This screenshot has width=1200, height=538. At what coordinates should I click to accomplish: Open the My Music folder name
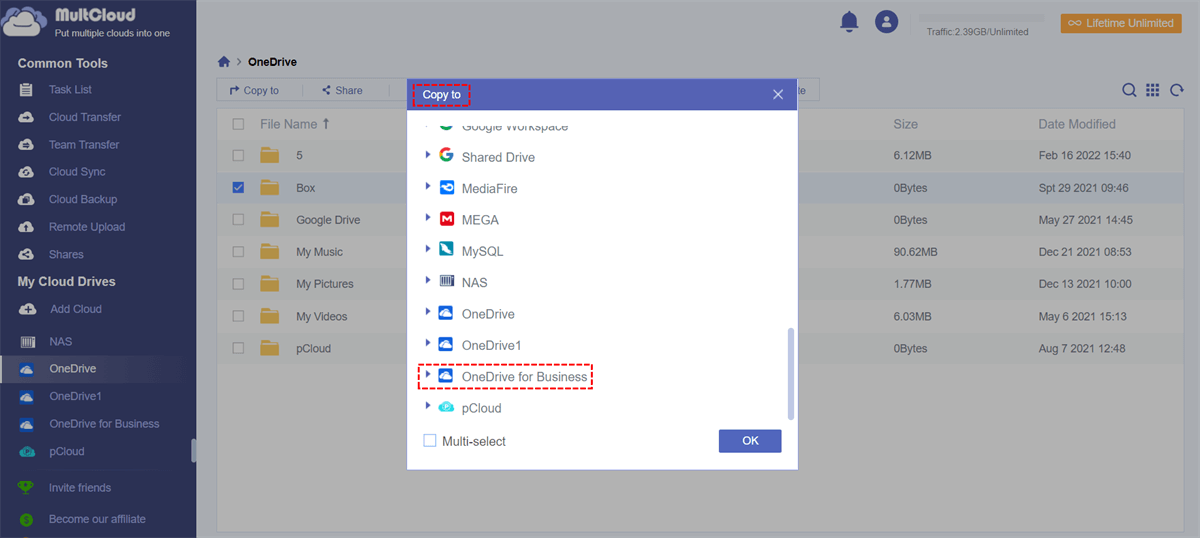[x=319, y=252]
